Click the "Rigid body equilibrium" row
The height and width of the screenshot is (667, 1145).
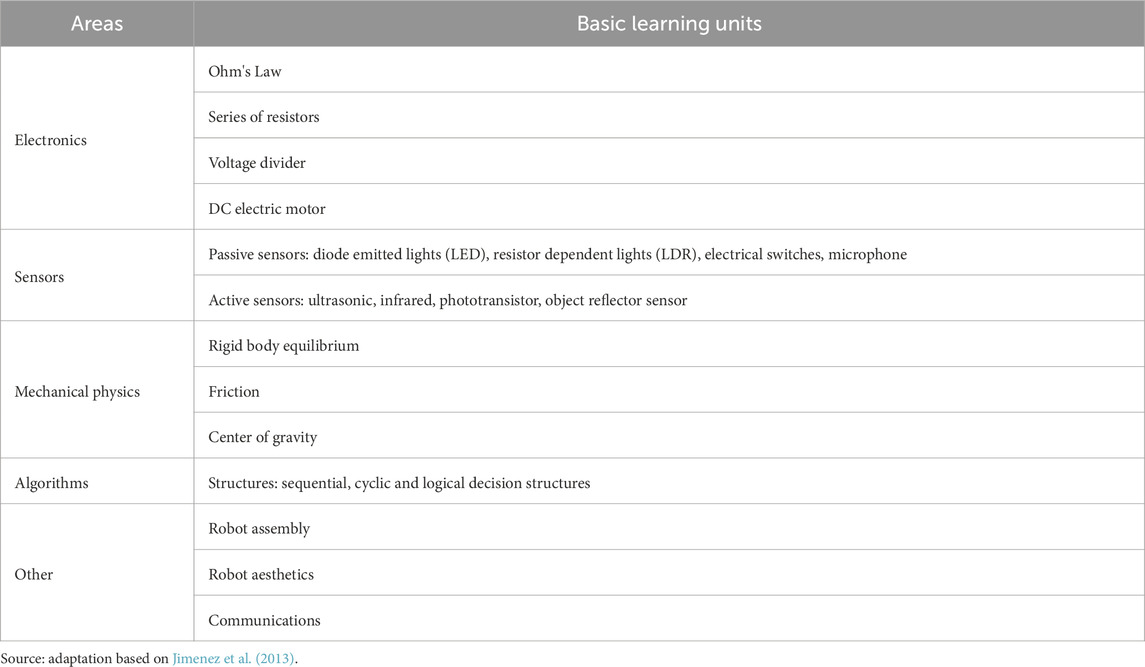click(x=283, y=346)
